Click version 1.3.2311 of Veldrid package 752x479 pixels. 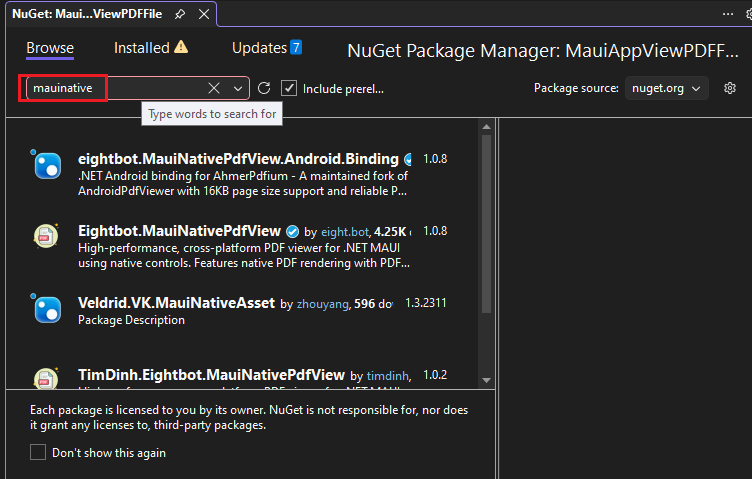426,303
